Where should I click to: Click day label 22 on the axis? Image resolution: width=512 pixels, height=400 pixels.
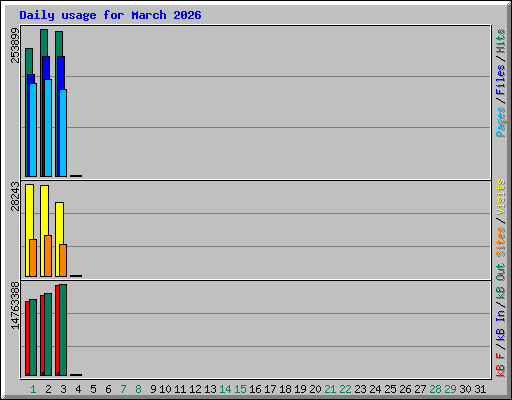[345, 389]
